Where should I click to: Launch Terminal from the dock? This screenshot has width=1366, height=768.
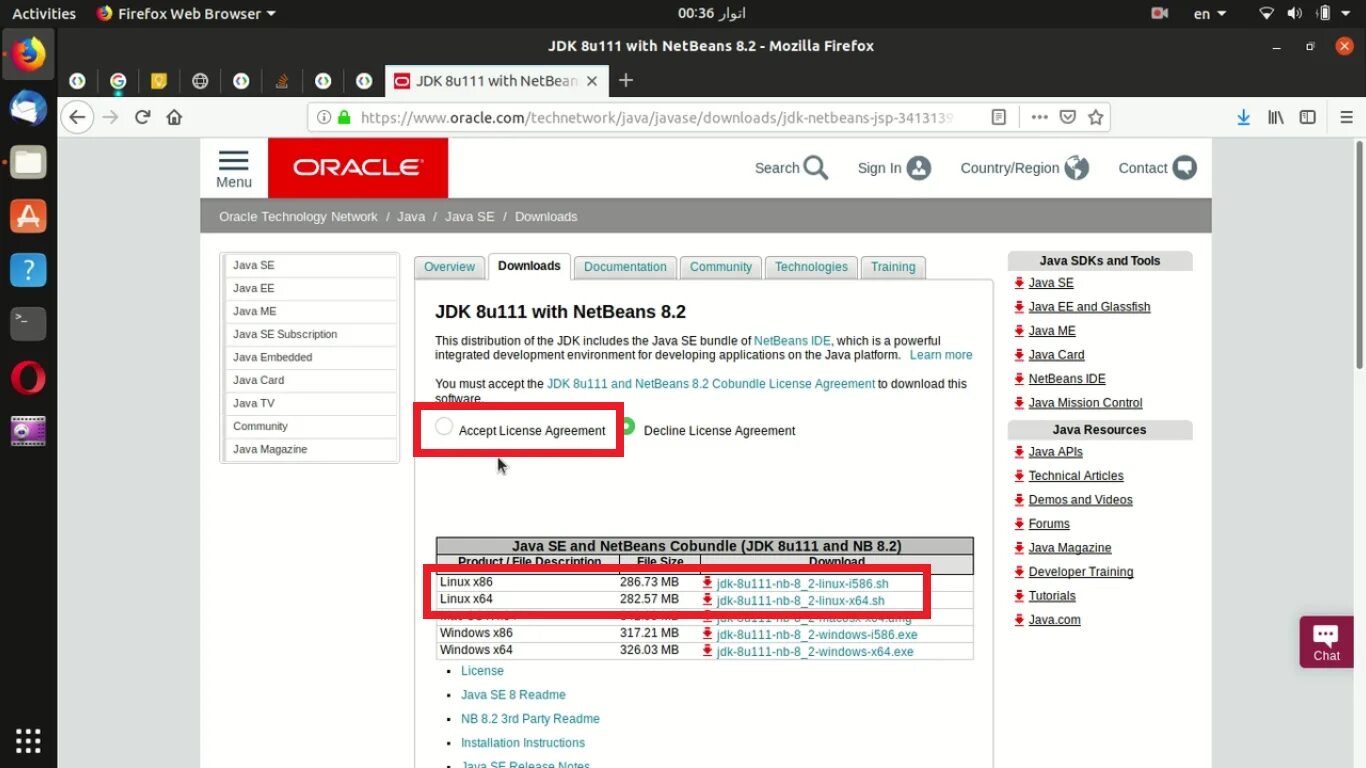(28, 323)
